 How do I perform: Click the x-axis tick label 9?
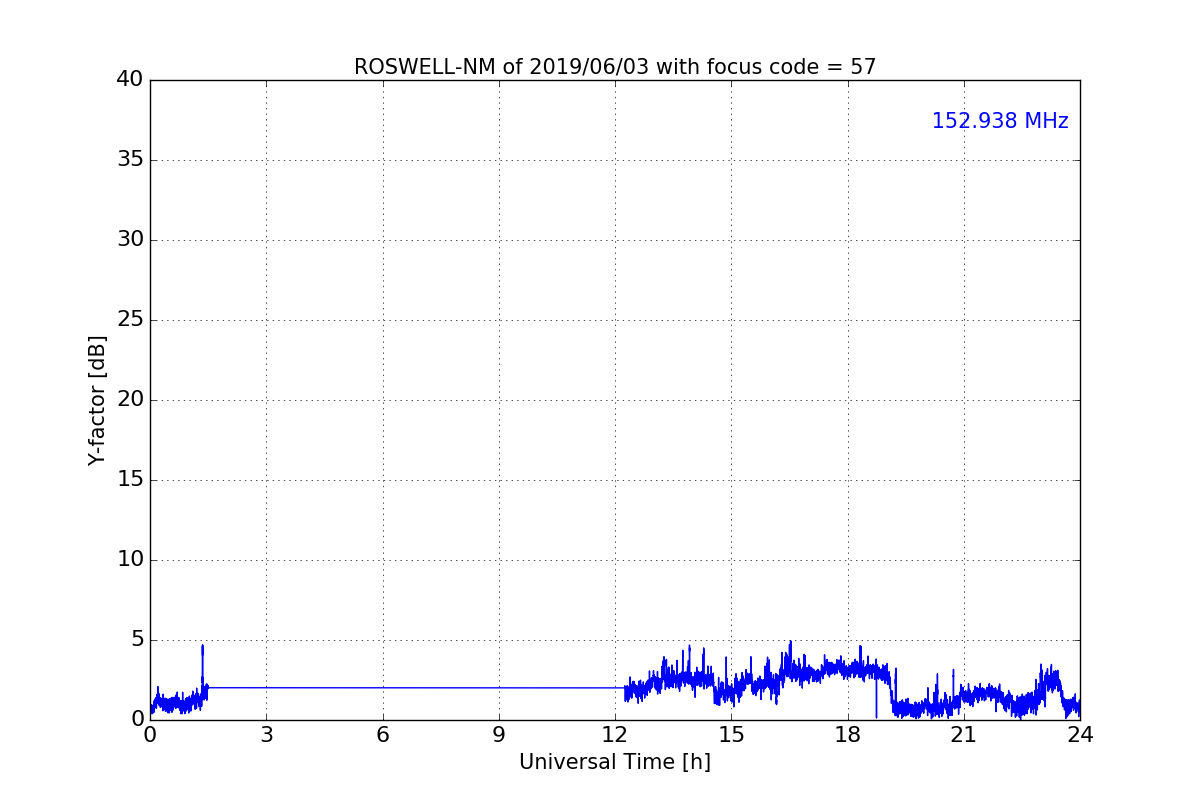tap(499, 734)
